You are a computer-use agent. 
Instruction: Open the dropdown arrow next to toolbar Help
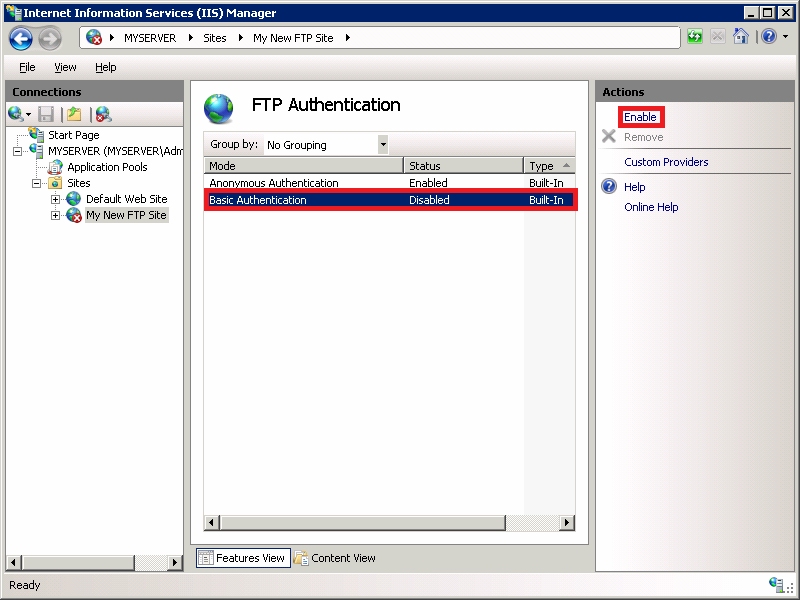[785, 36]
